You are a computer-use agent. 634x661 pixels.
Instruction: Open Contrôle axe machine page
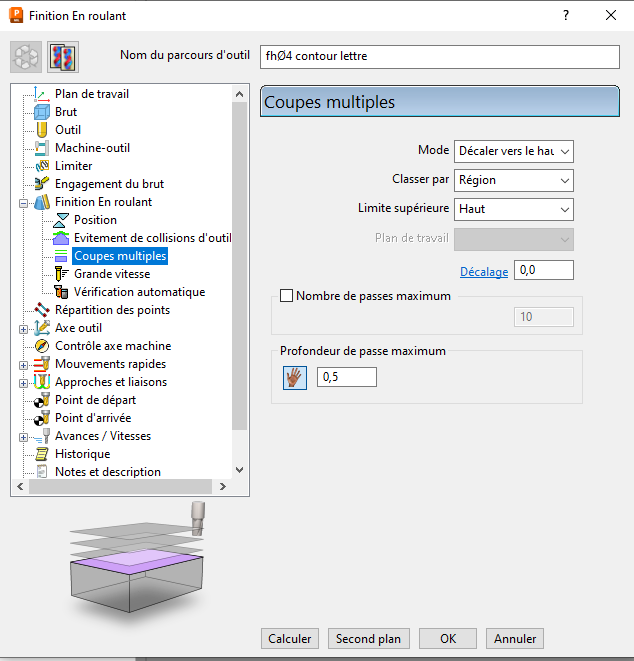point(112,346)
